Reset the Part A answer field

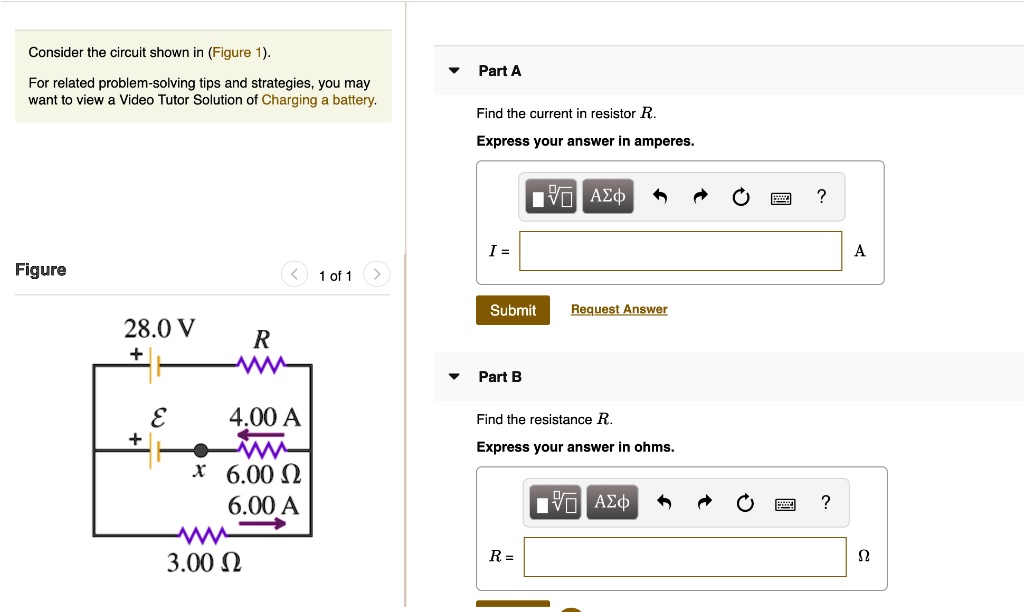(x=740, y=196)
